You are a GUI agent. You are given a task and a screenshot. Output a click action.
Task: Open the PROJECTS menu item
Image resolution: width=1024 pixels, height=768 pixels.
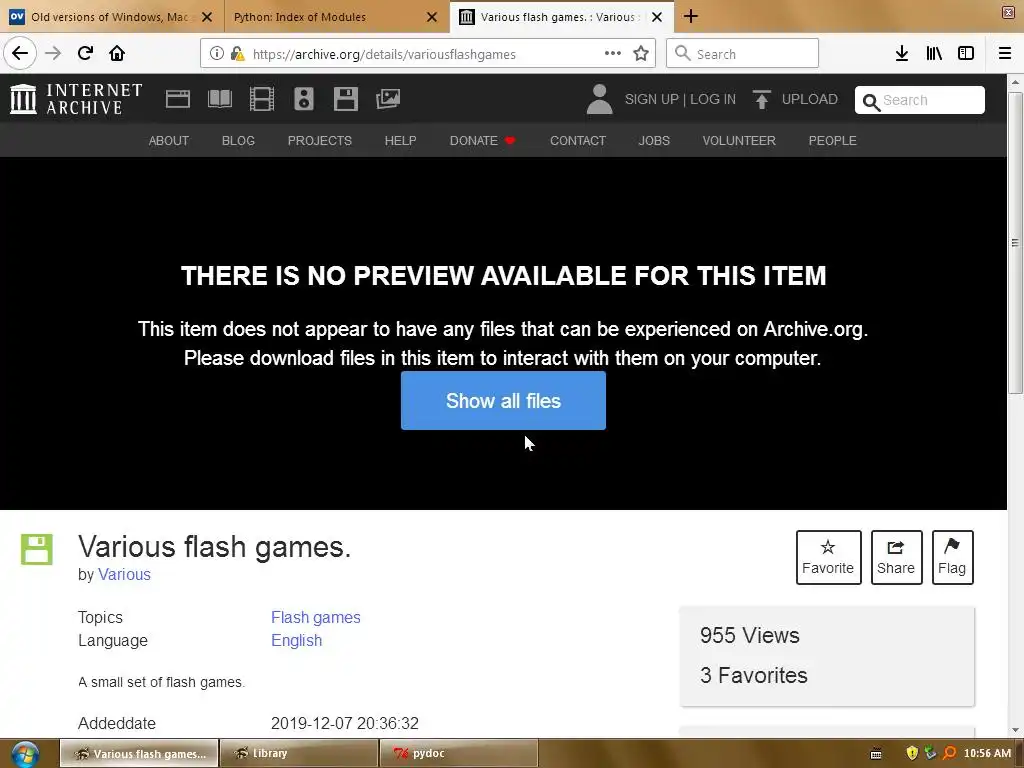click(320, 140)
